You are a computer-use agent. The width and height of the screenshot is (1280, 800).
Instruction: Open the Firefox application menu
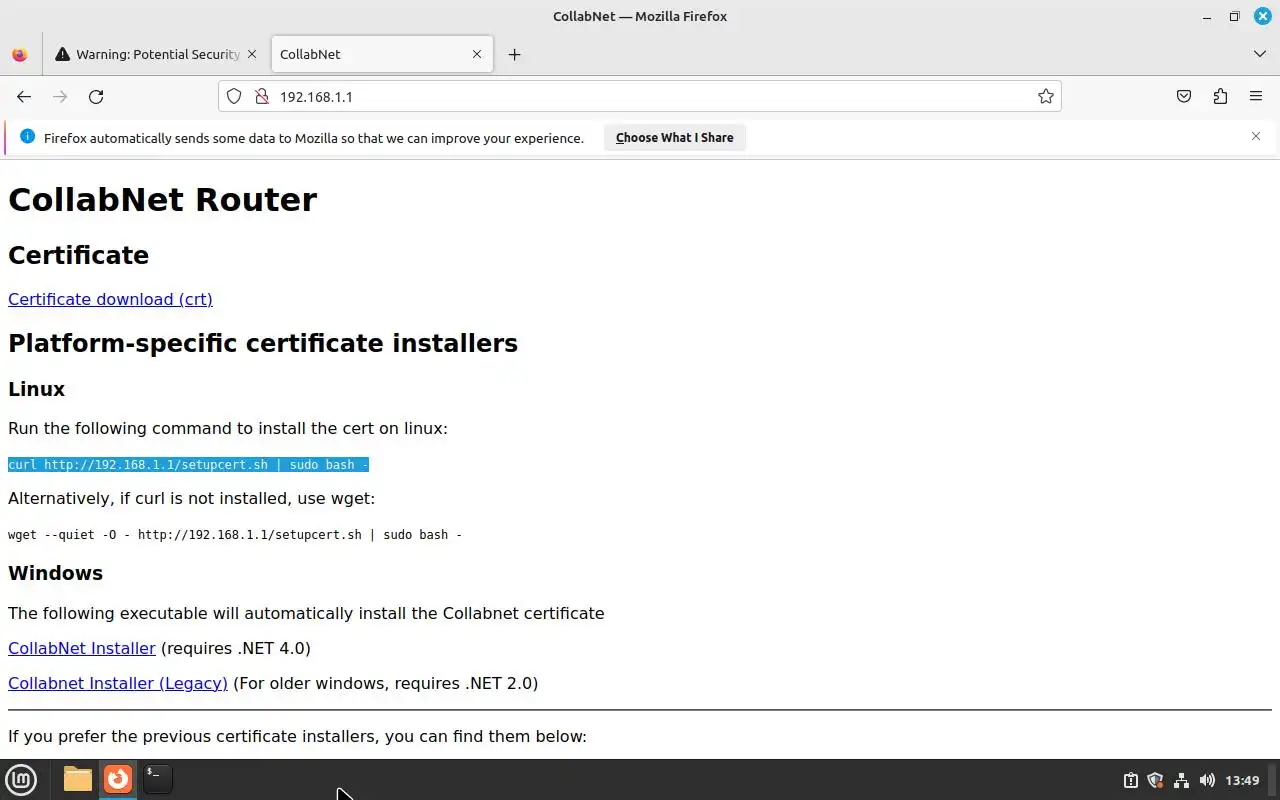(1256, 97)
